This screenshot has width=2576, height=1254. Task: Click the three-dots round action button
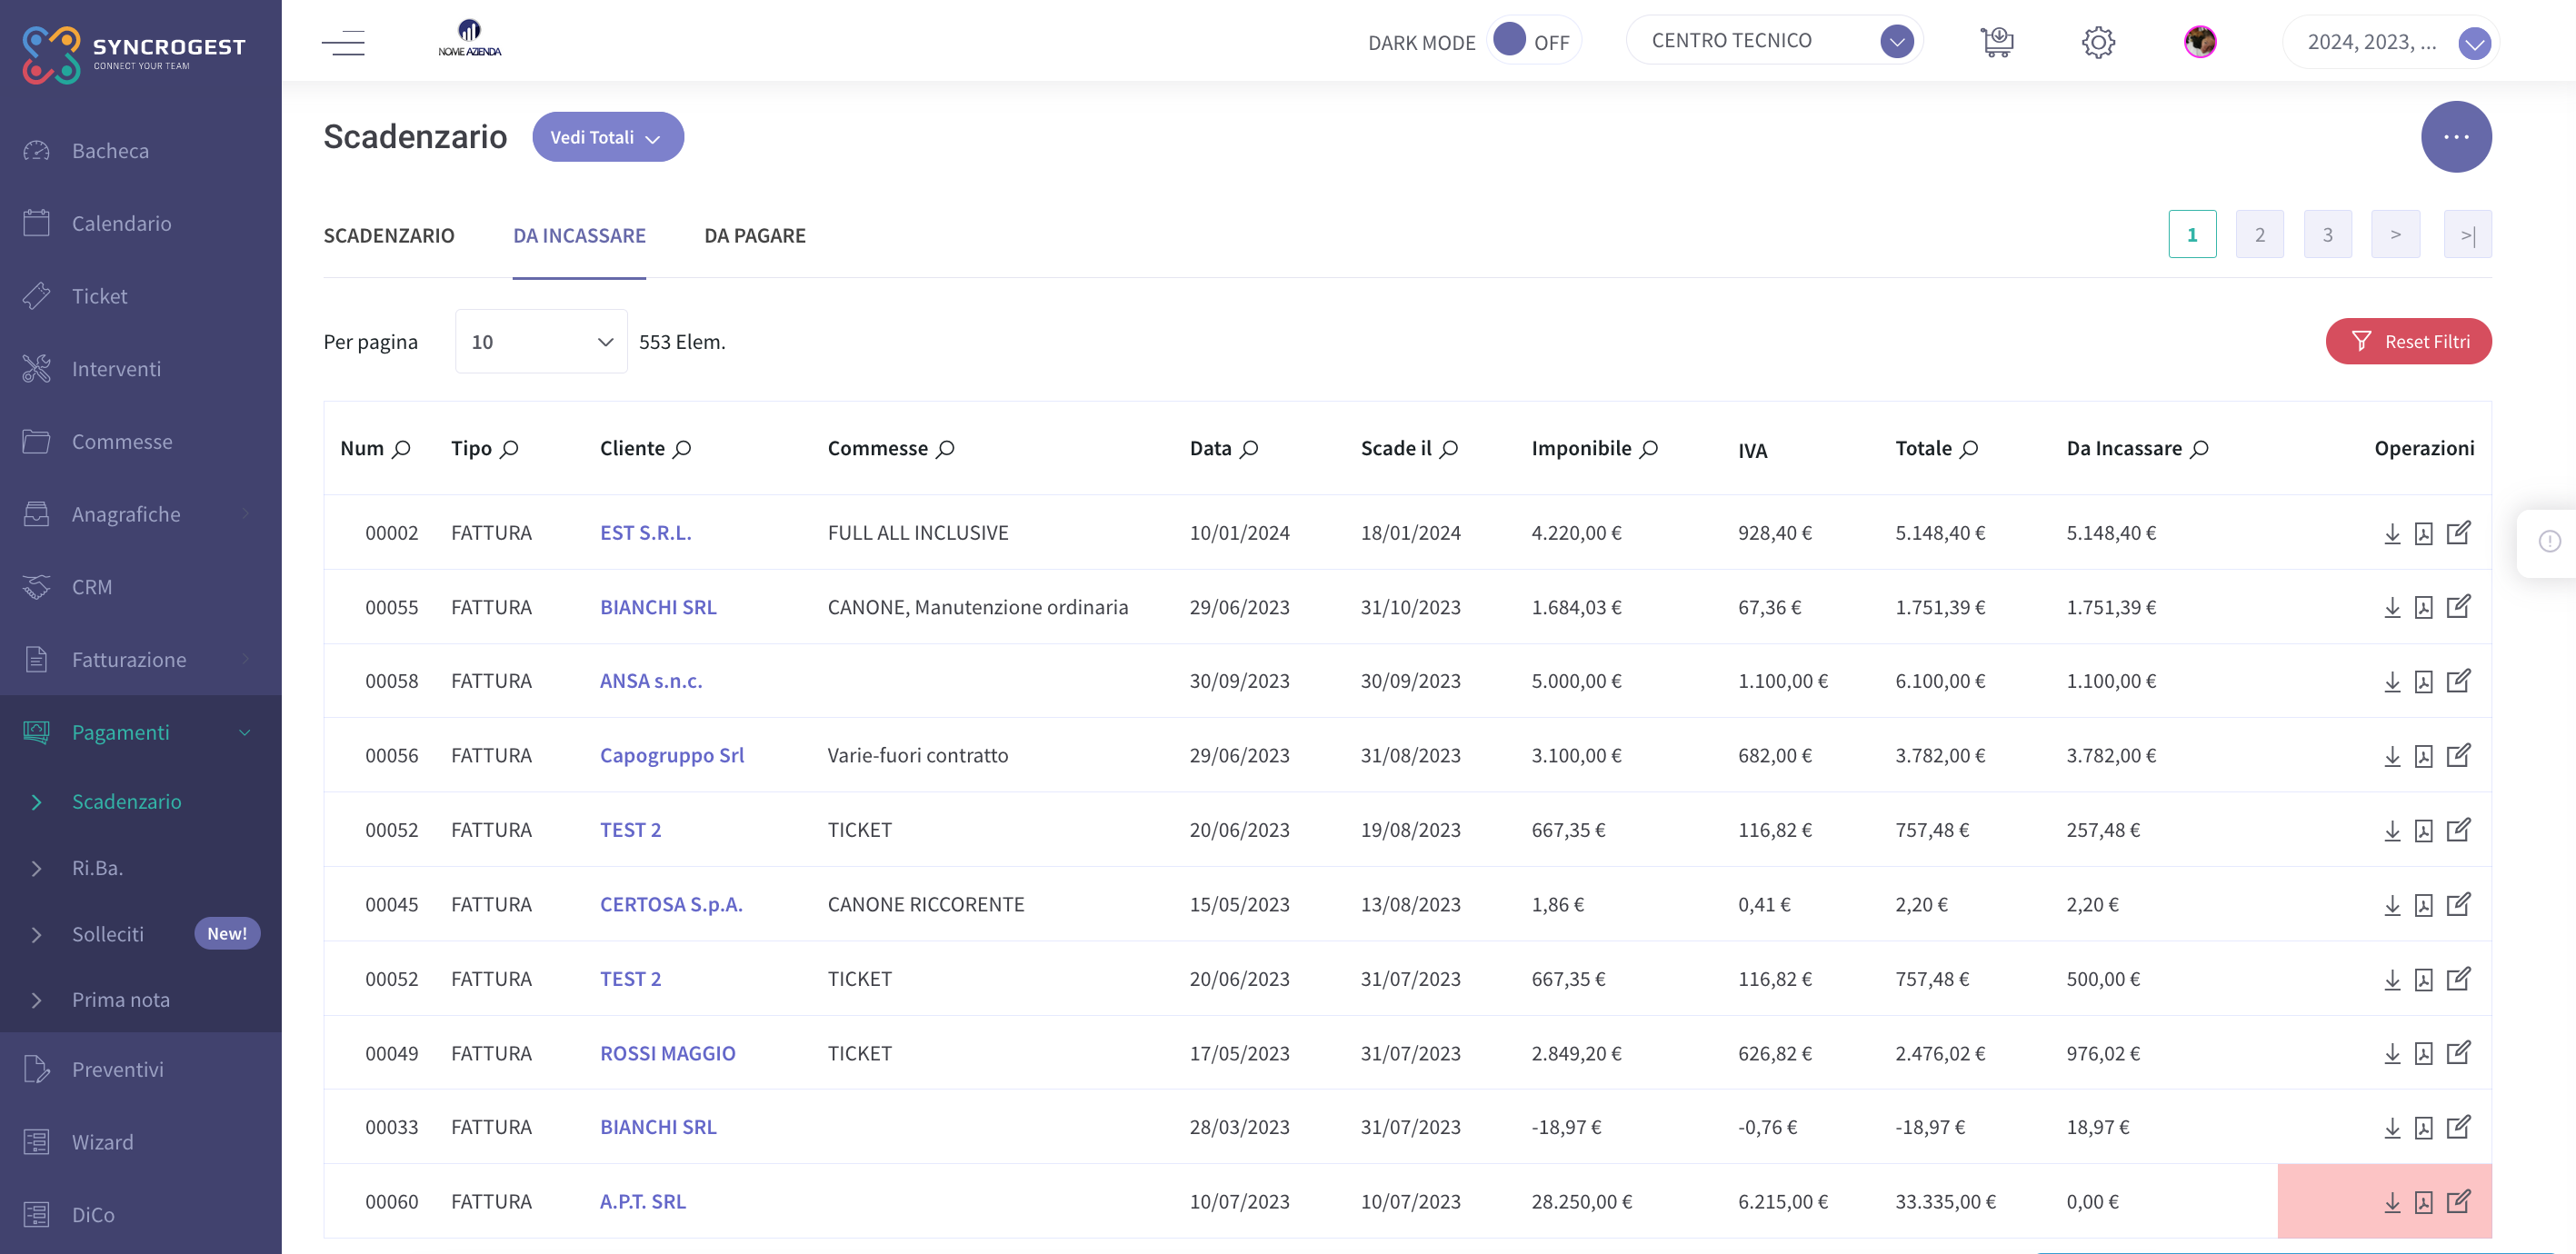click(x=2456, y=137)
